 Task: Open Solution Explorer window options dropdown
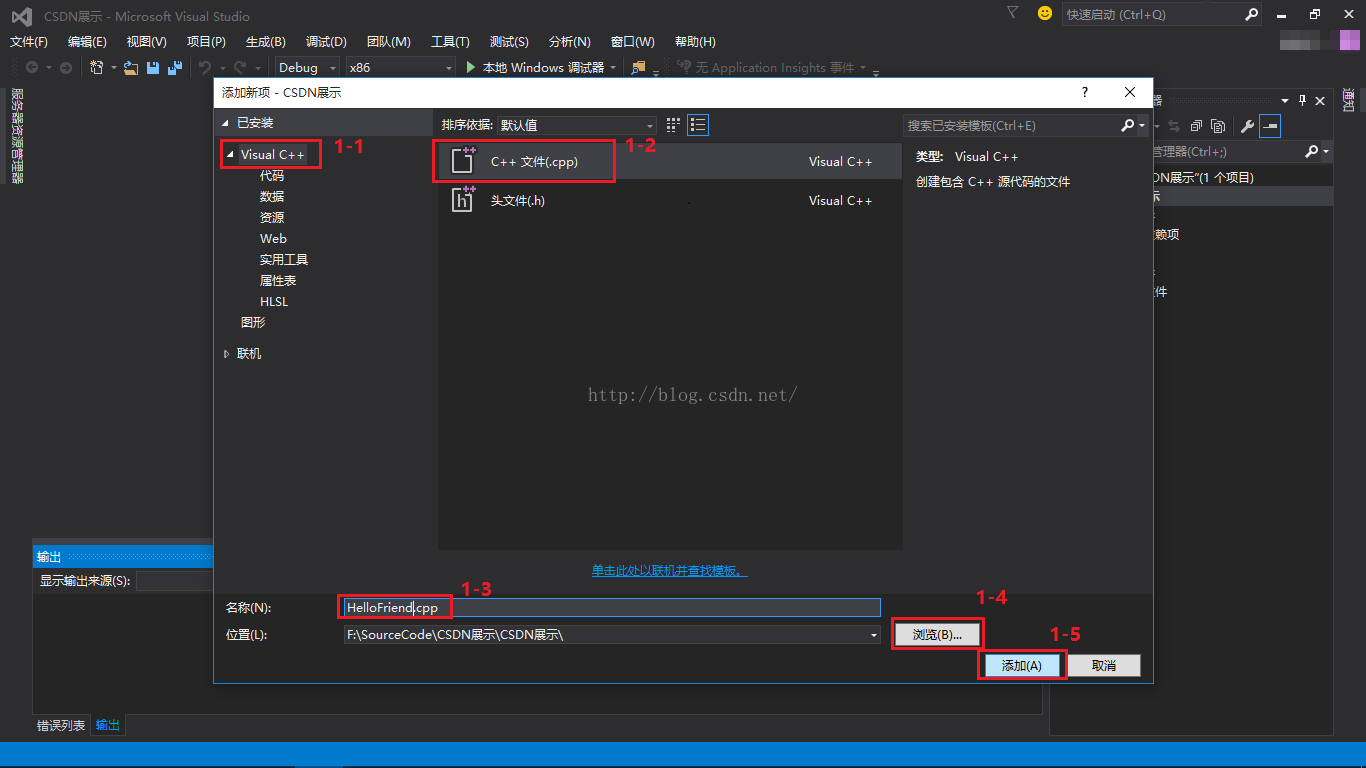point(1285,100)
